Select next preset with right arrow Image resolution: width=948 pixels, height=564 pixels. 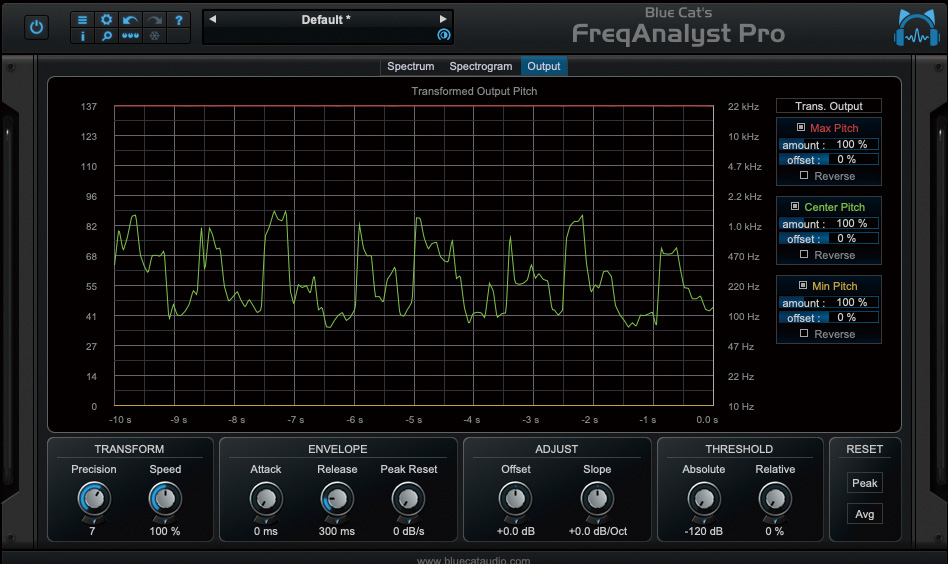(443, 19)
